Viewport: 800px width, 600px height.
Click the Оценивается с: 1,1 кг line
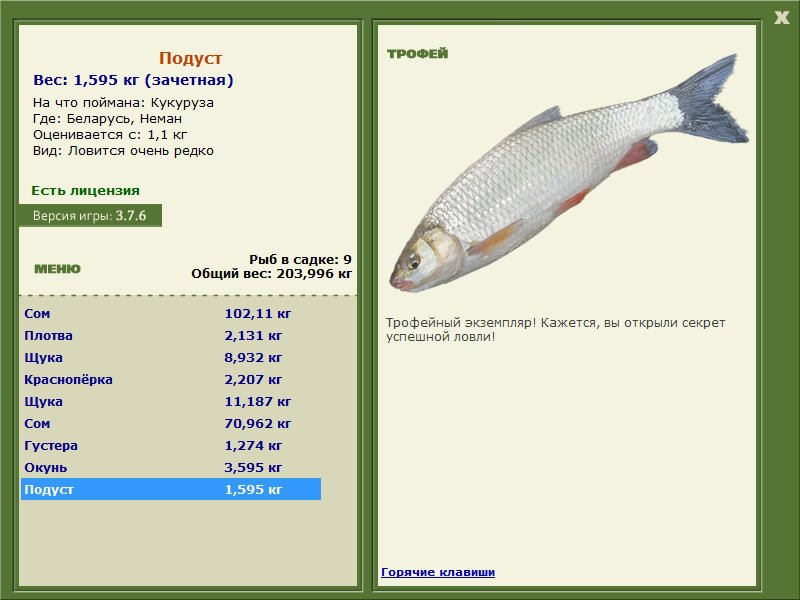pos(110,135)
